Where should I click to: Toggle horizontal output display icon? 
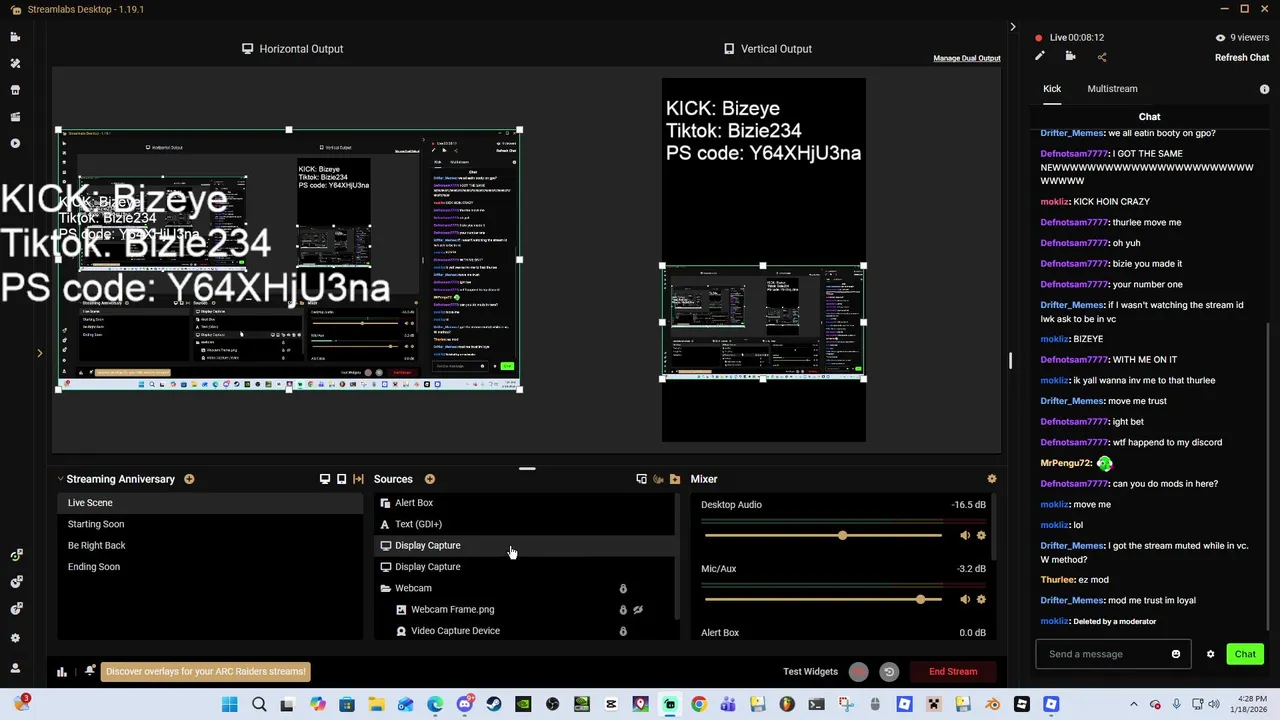(x=325, y=479)
